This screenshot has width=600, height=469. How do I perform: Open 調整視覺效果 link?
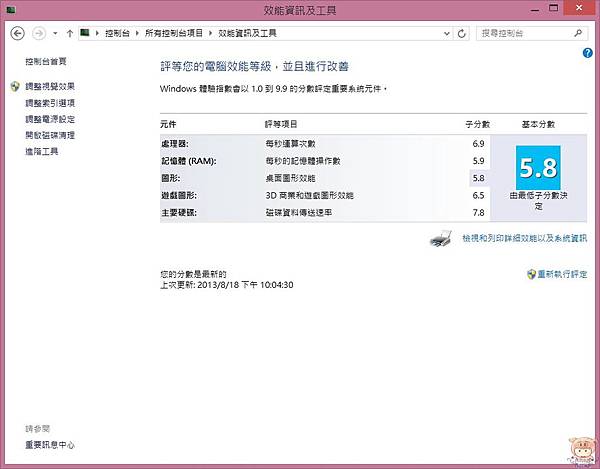click(50, 86)
